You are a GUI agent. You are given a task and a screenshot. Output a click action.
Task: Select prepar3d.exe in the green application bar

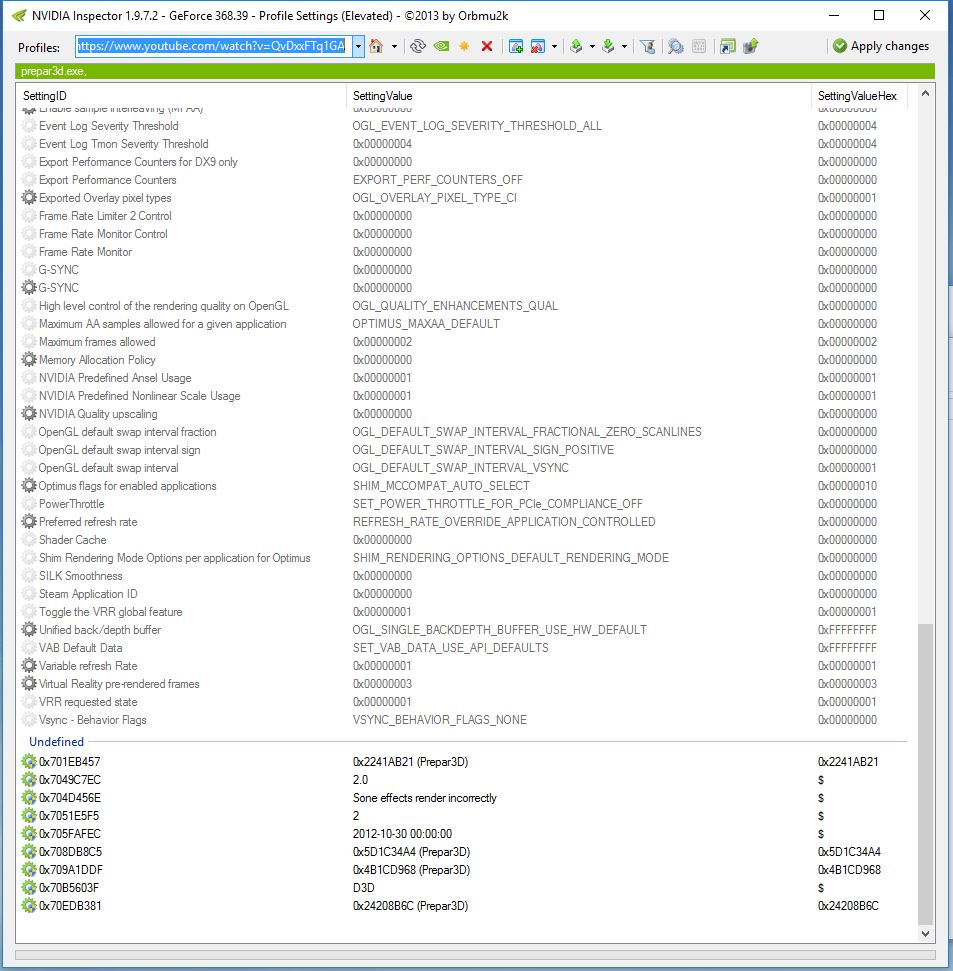pyautogui.click(x=54, y=71)
